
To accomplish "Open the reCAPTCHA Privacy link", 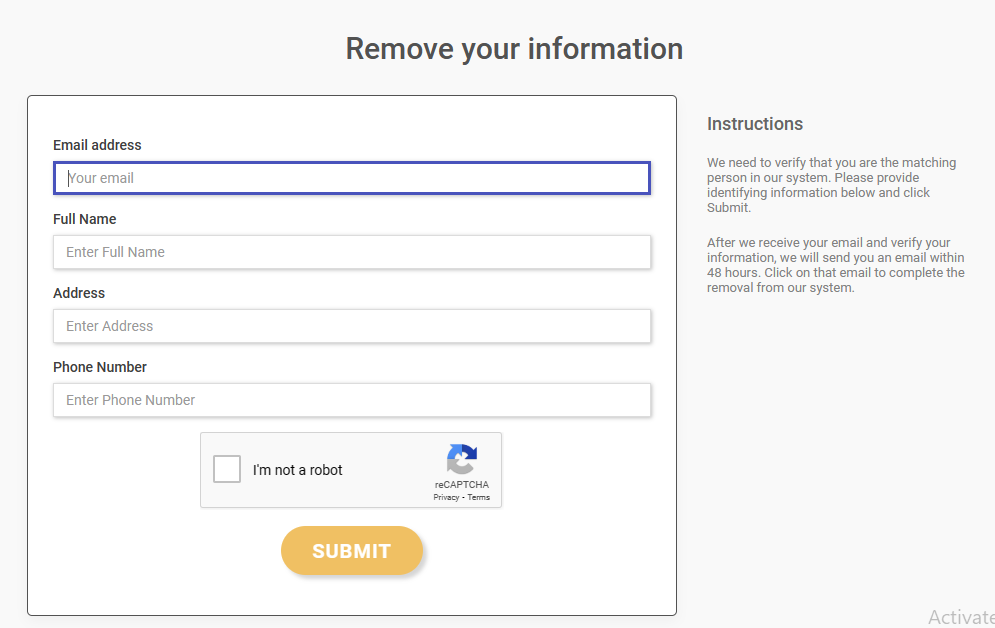I will [446, 497].
